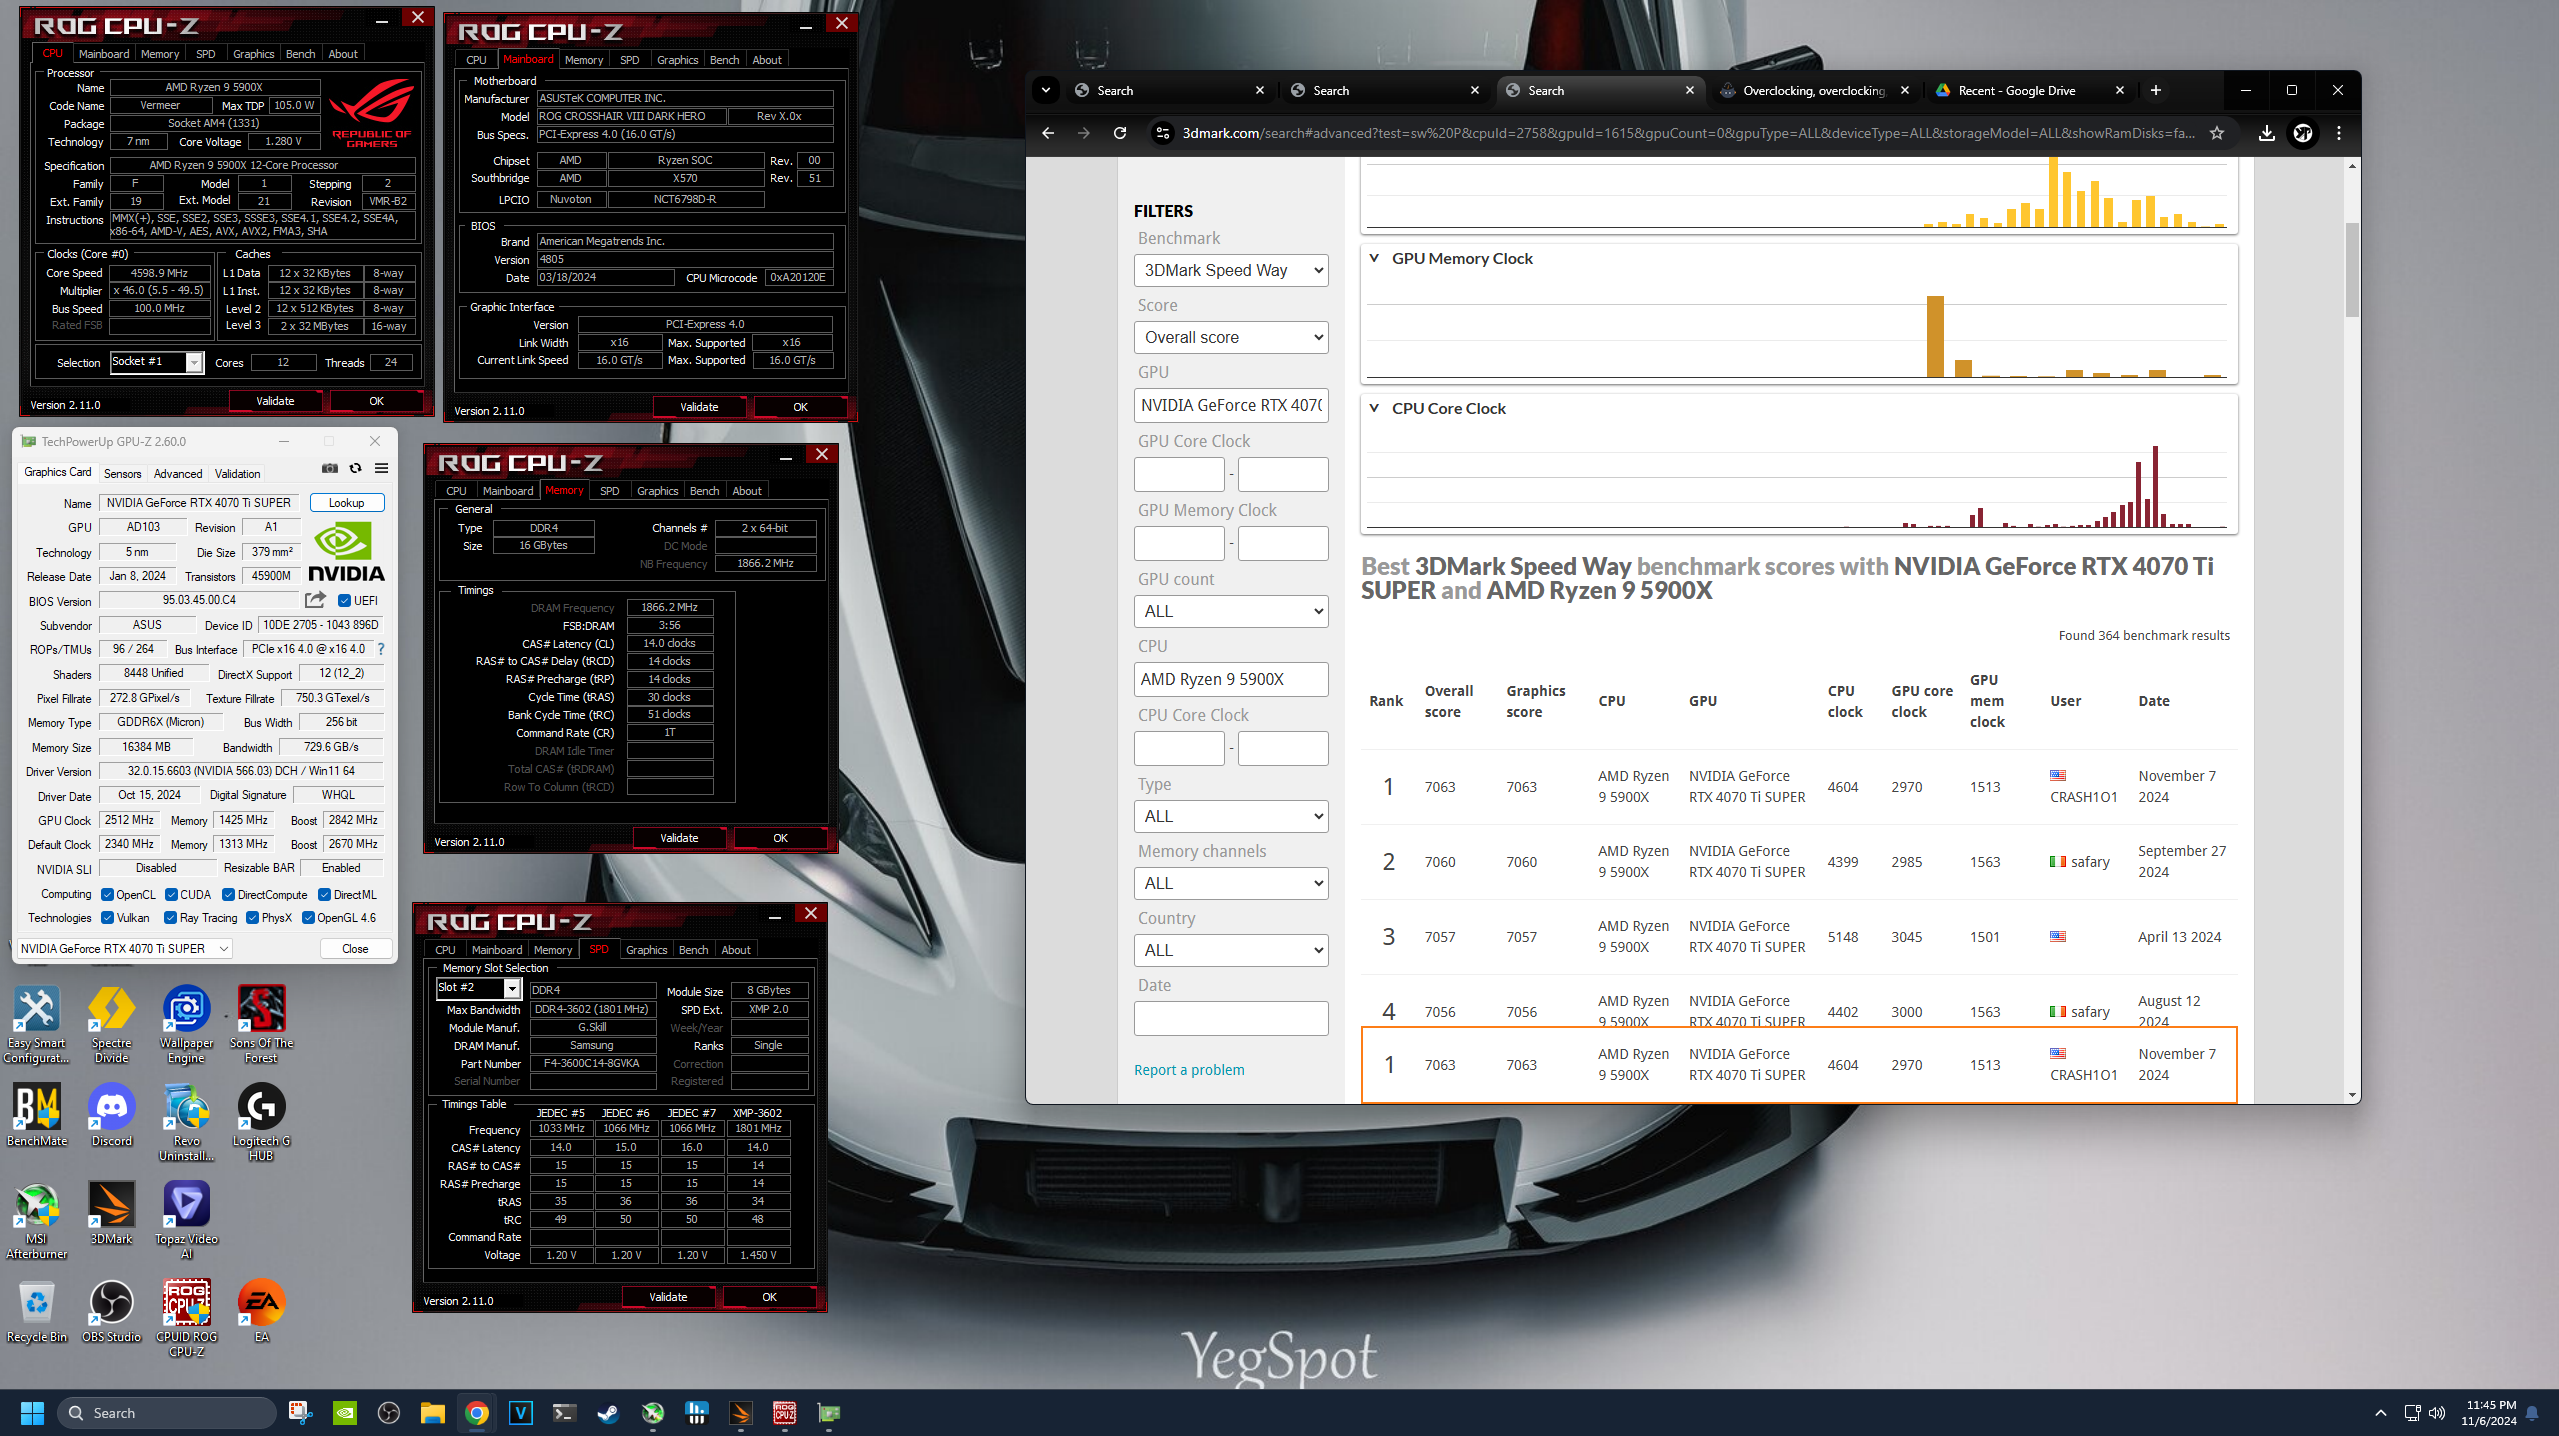Open Graphics tab in CPU-Z Mainboard window

pos(677,60)
